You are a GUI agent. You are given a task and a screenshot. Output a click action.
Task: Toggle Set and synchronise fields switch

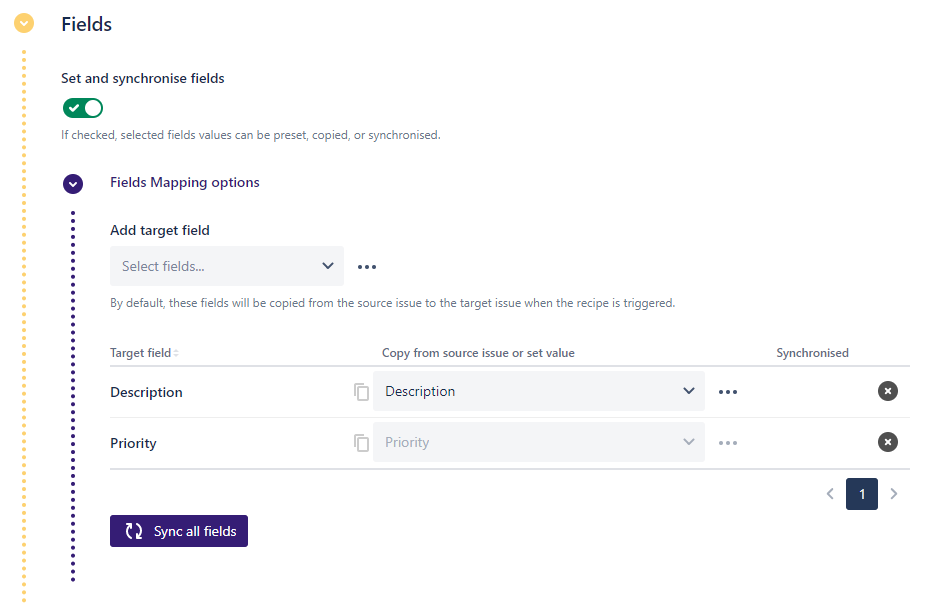click(x=83, y=108)
